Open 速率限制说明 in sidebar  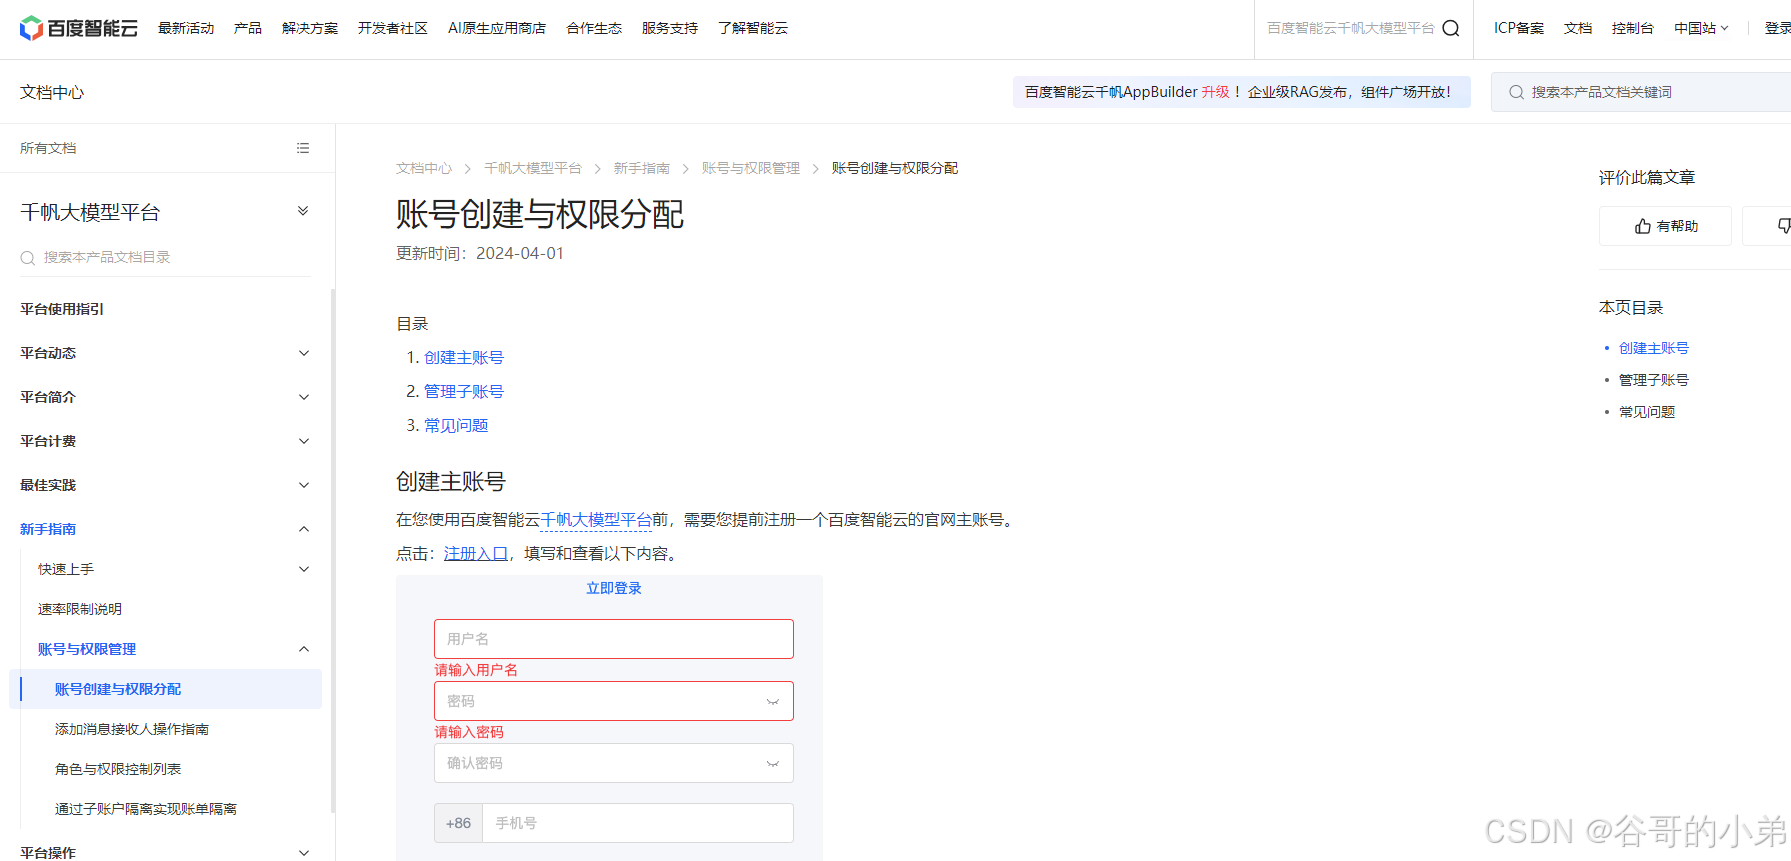tap(80, 609)
